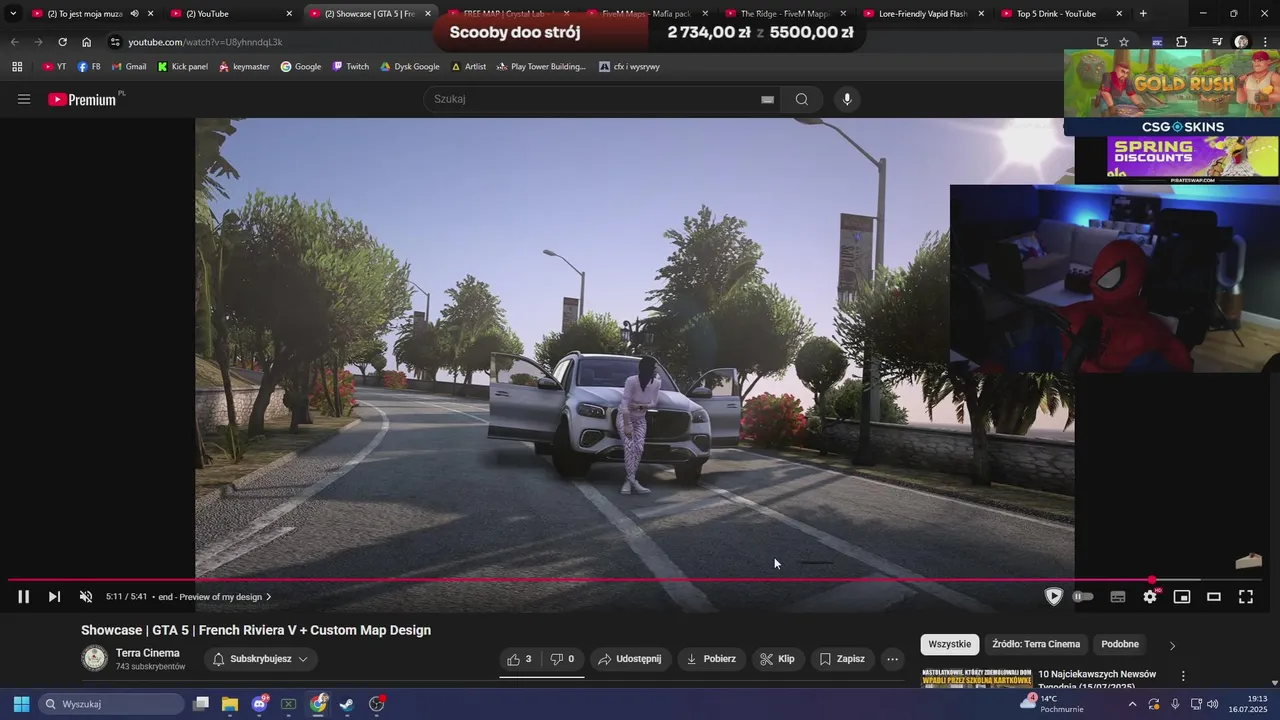Open File Explorer from taskbar
This screenshot has width=1280, height=720.
pos(230,704)
